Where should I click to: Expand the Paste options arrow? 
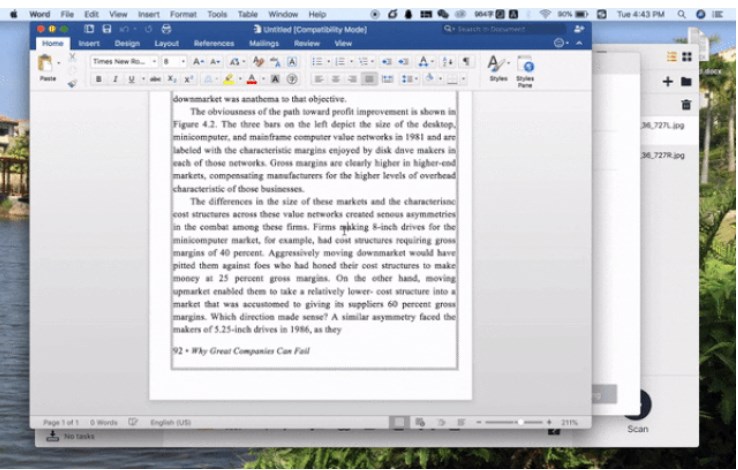click(x=59, y=62)
